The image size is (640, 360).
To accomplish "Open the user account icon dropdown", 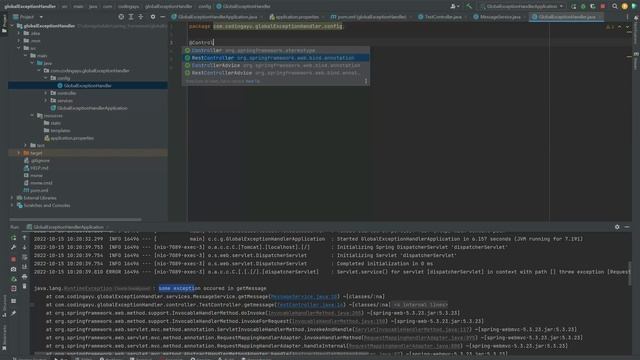I will coord(454,7).
